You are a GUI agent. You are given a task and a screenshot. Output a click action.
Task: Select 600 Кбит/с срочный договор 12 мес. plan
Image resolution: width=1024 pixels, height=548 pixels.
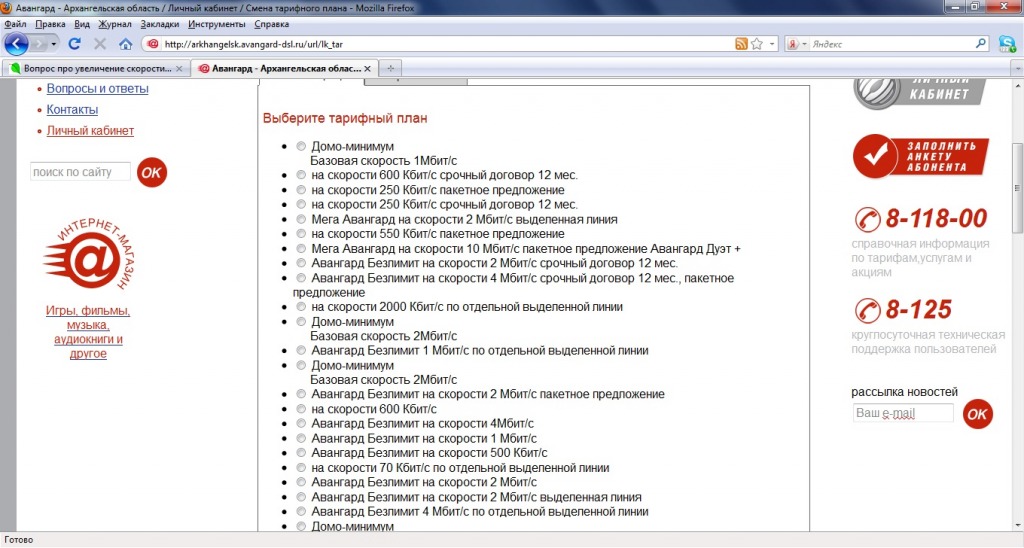[x=300, y=175]
